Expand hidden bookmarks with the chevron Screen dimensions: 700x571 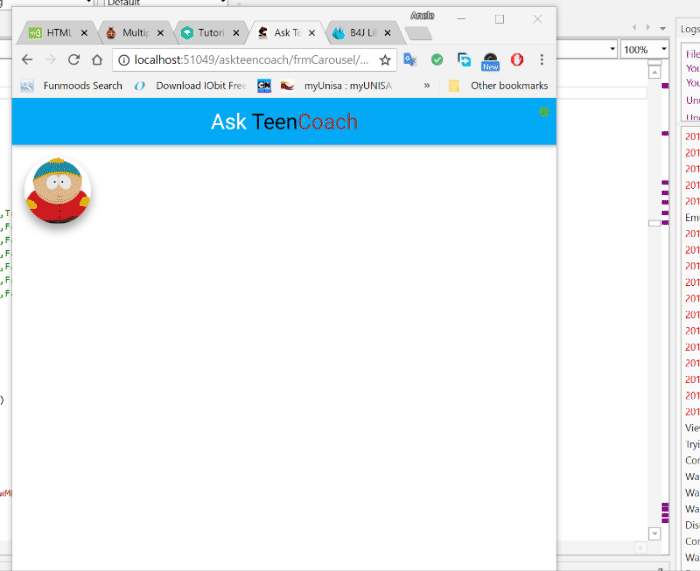[427, 85]
